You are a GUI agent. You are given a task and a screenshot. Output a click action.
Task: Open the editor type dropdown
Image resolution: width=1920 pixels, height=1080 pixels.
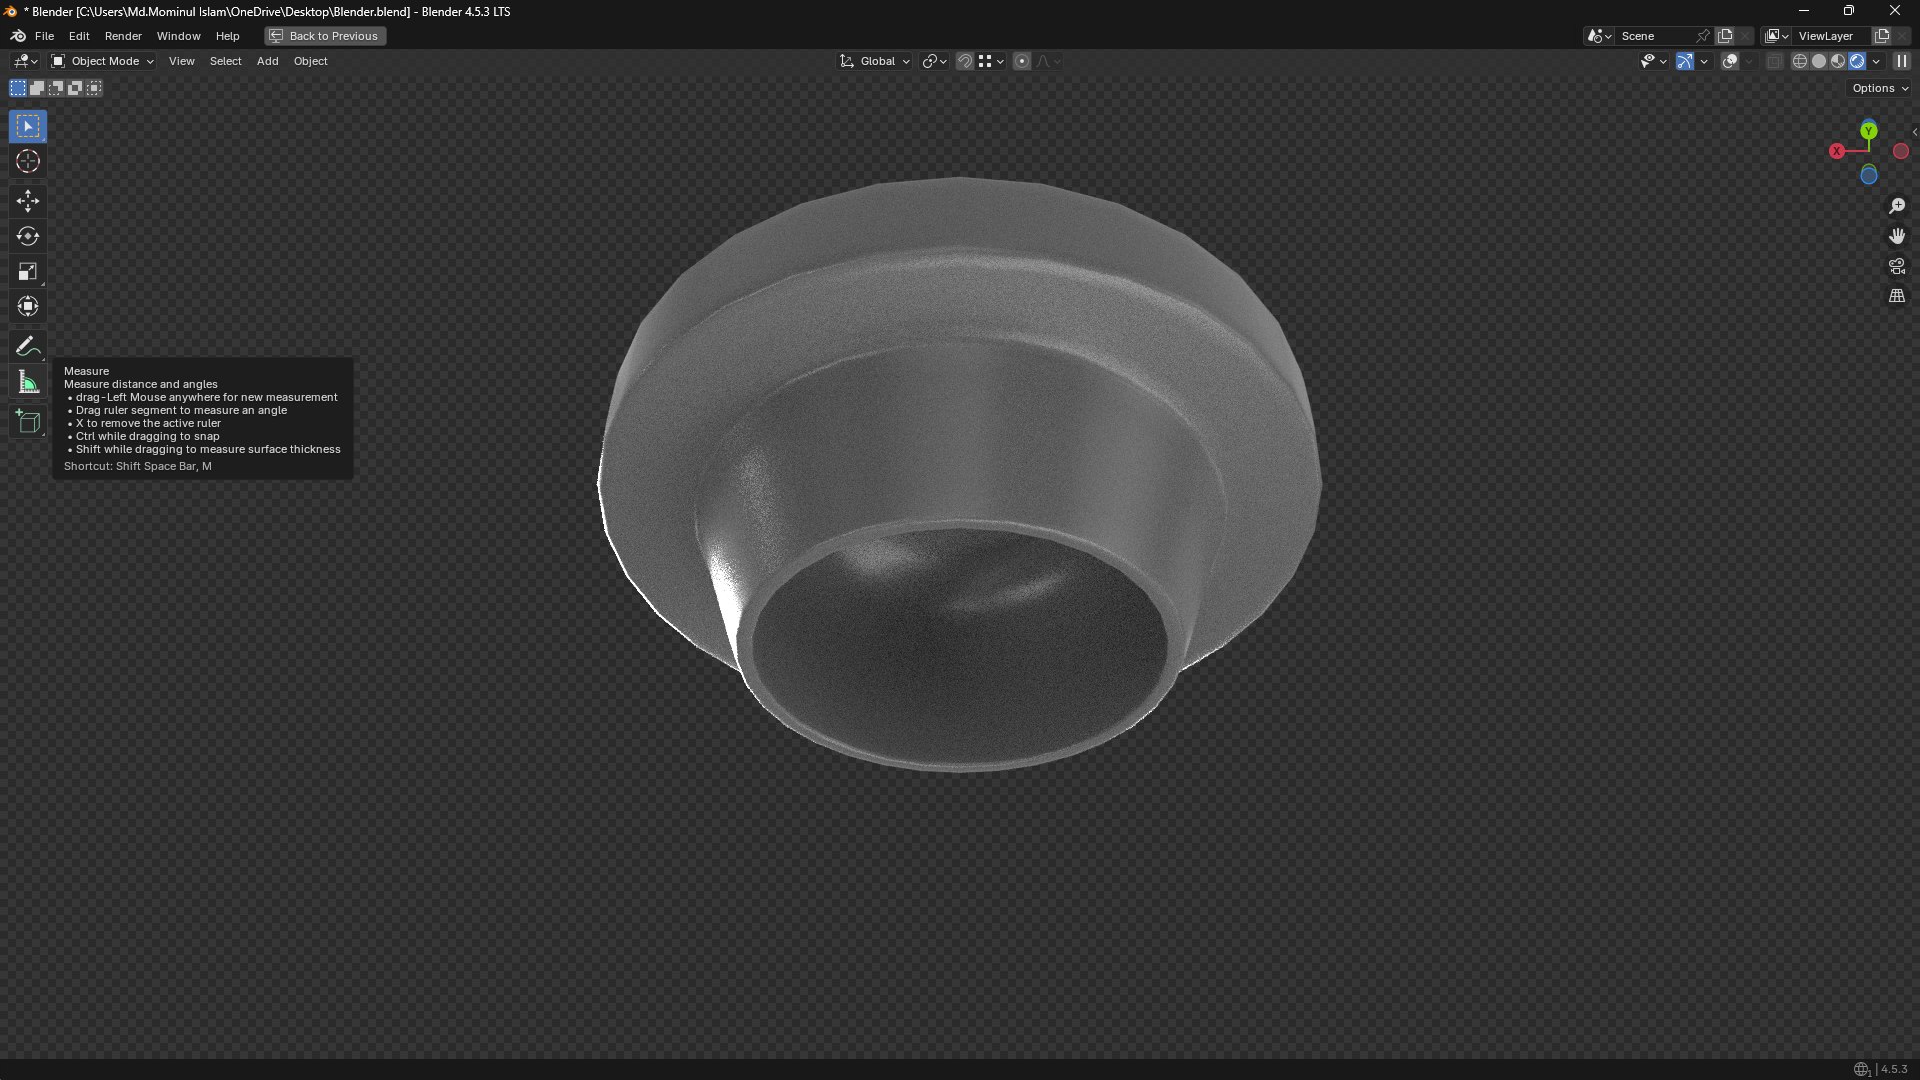point(25,61)
